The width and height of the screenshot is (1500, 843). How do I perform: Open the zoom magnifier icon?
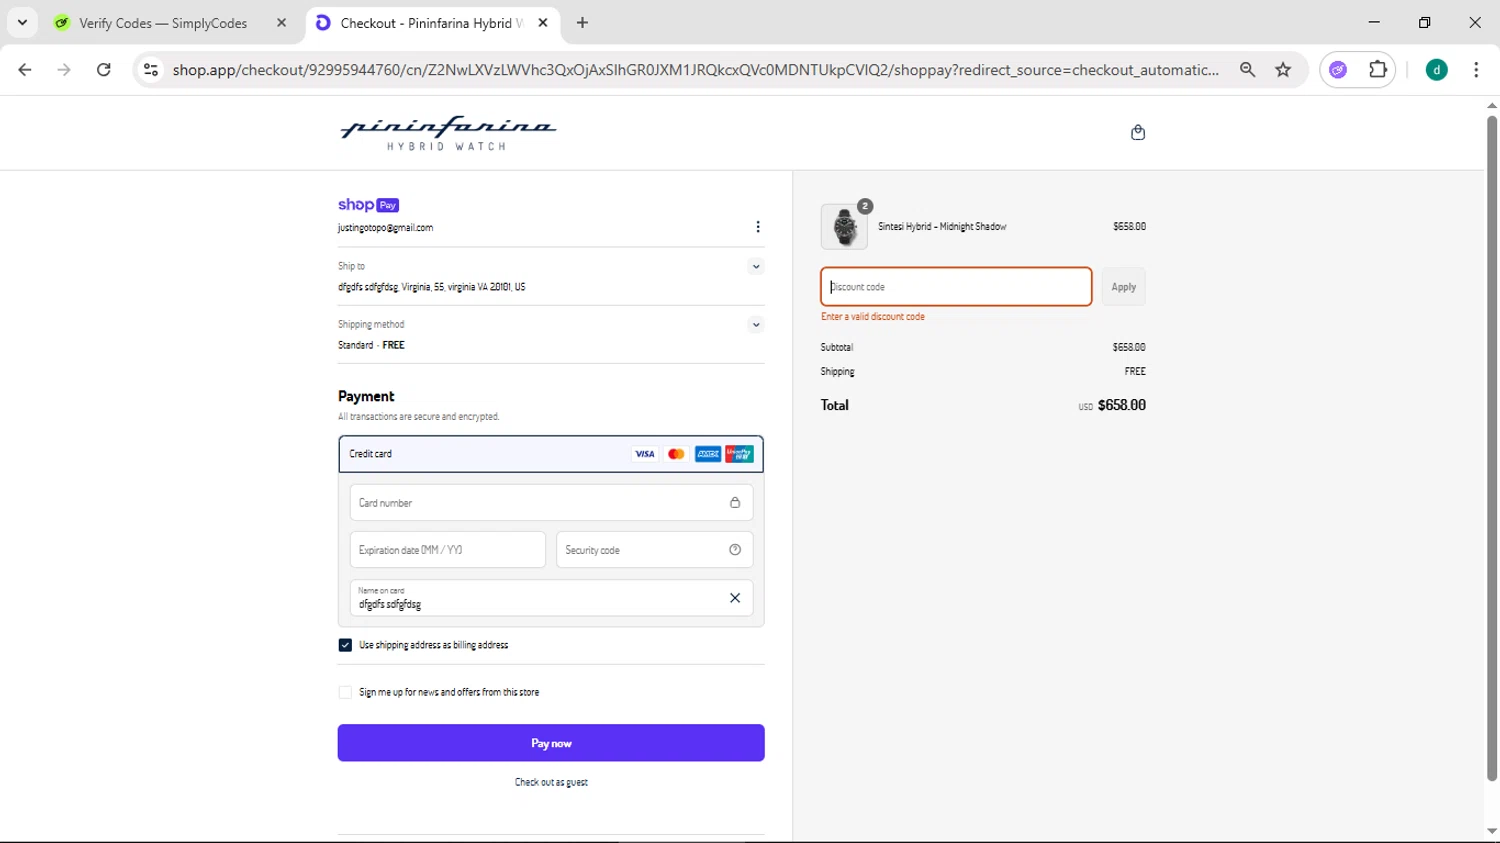pos(1247,70)
